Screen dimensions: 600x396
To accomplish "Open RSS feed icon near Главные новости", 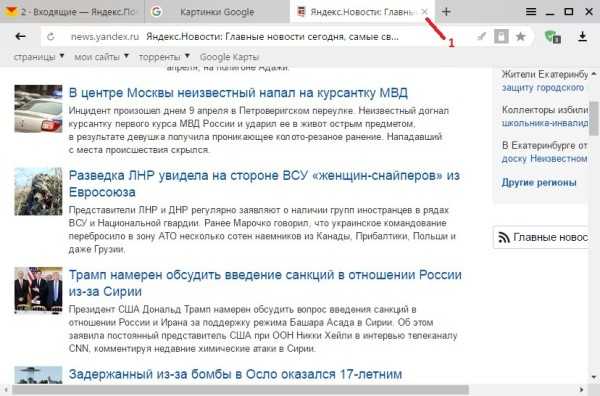I will (x=504, y=238).
